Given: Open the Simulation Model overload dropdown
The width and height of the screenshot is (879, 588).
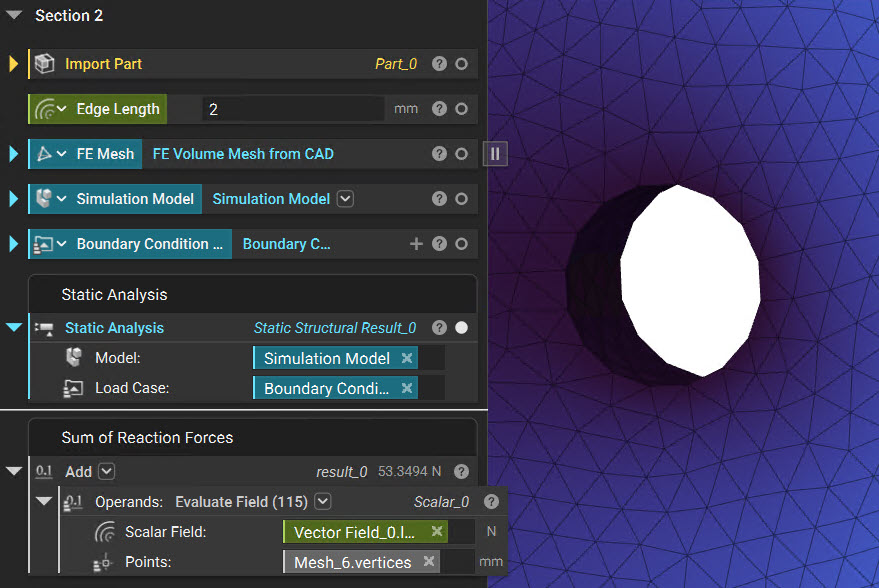Looking at the screenshot, I should (345, 199).
